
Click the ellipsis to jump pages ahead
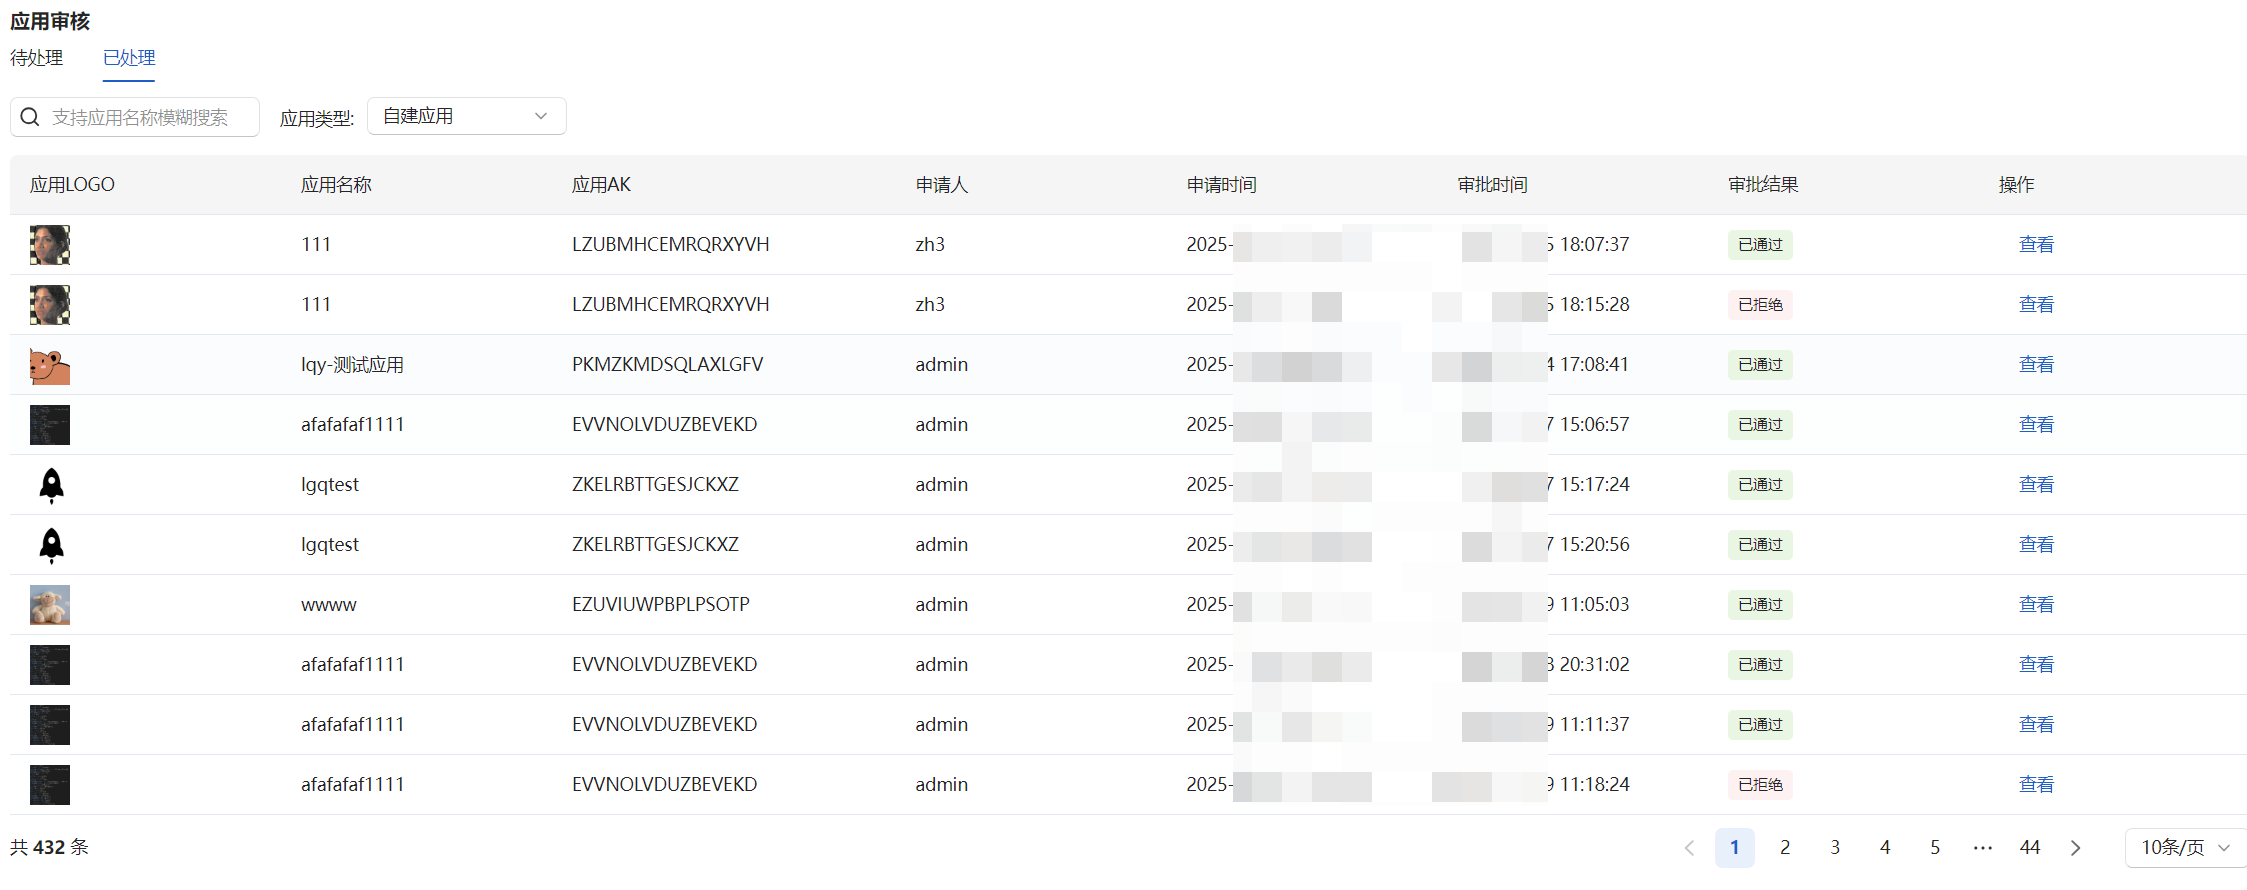1982,848
